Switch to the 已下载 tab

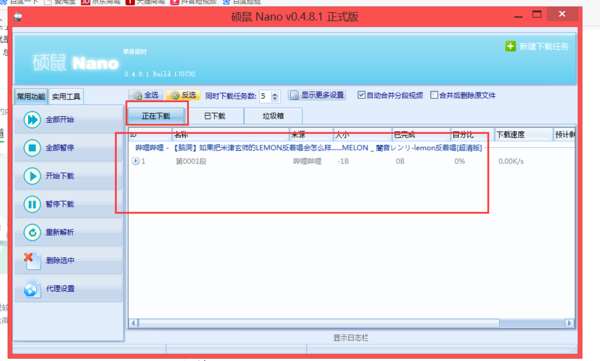(215, 116)
